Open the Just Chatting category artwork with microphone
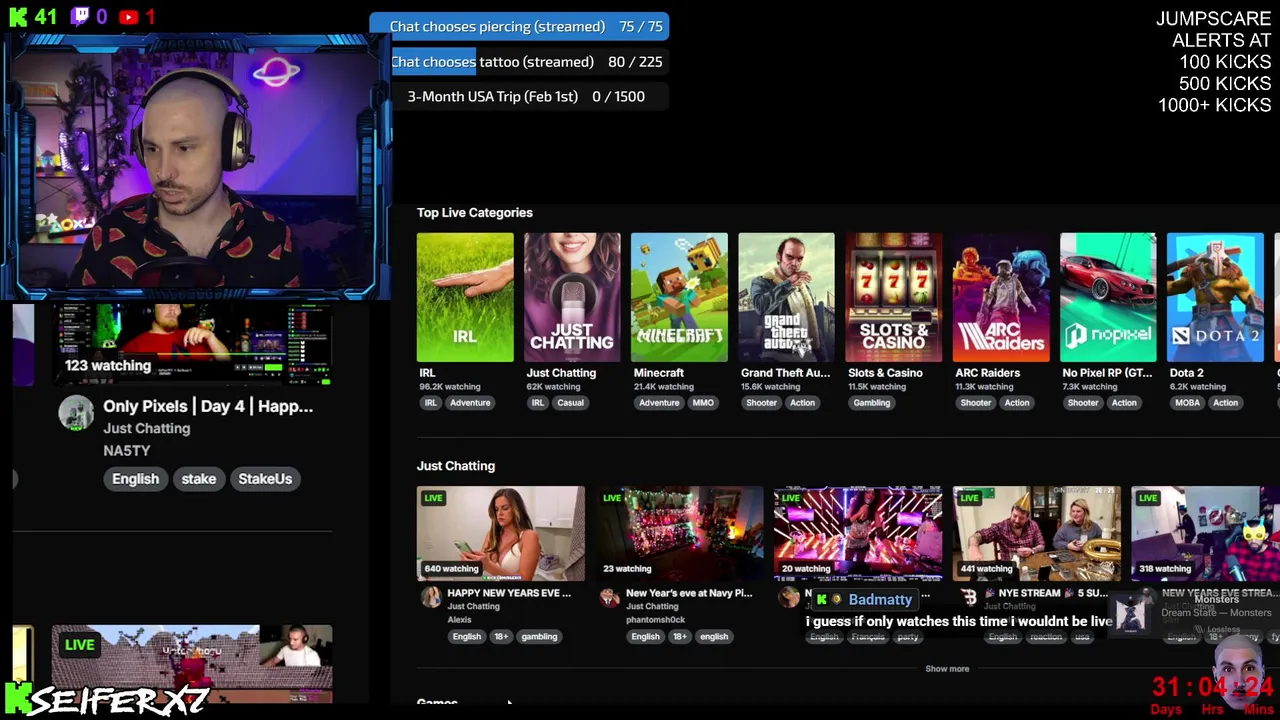 [572, 297]
